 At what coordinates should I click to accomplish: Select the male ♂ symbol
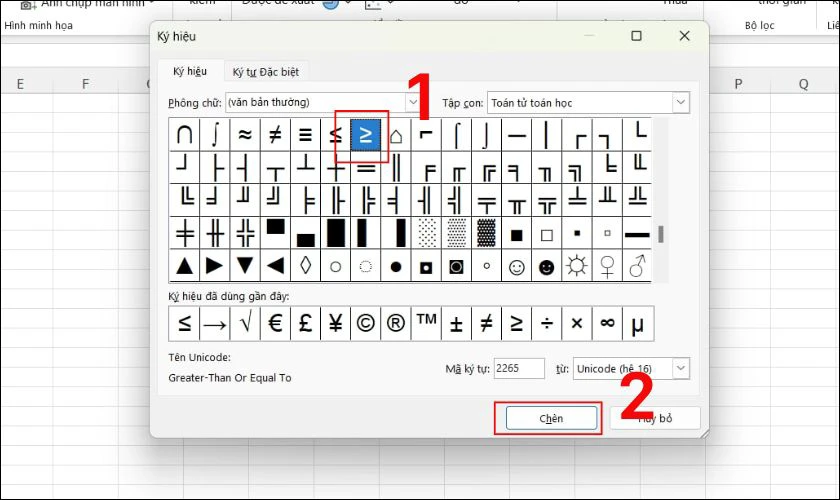(637, 265)
